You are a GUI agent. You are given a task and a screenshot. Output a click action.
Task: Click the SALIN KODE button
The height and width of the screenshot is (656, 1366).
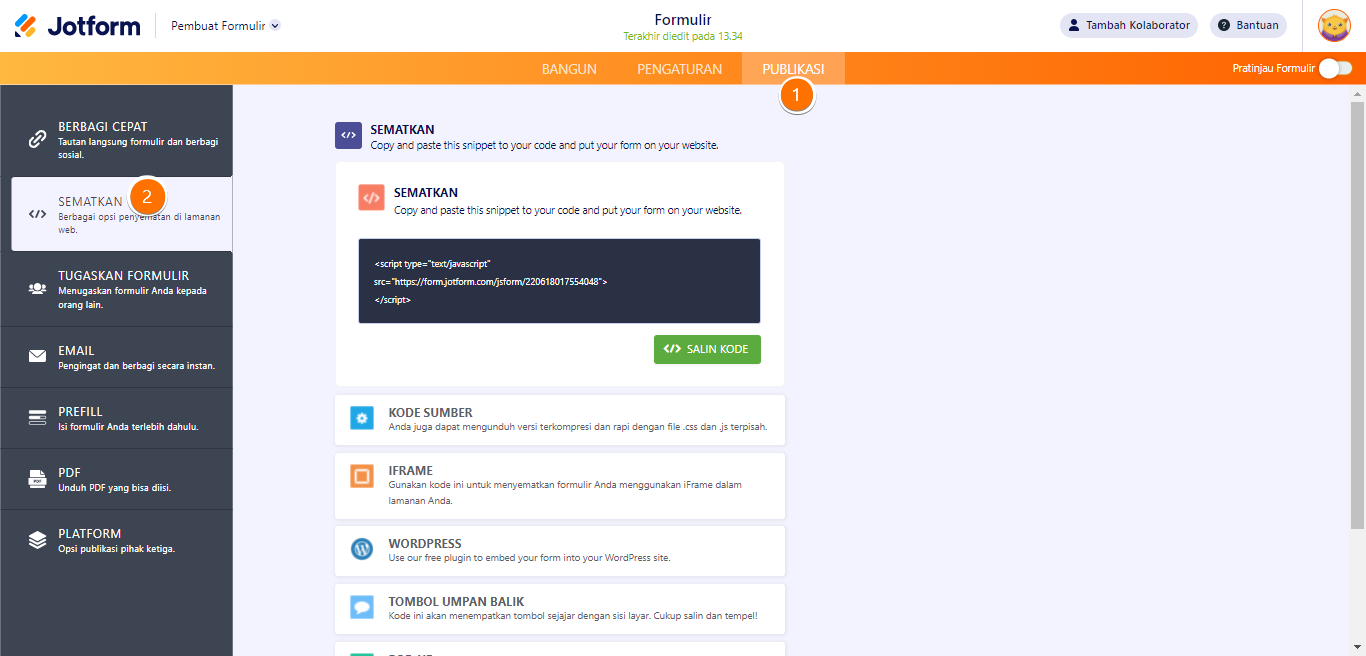click(707, 349)
